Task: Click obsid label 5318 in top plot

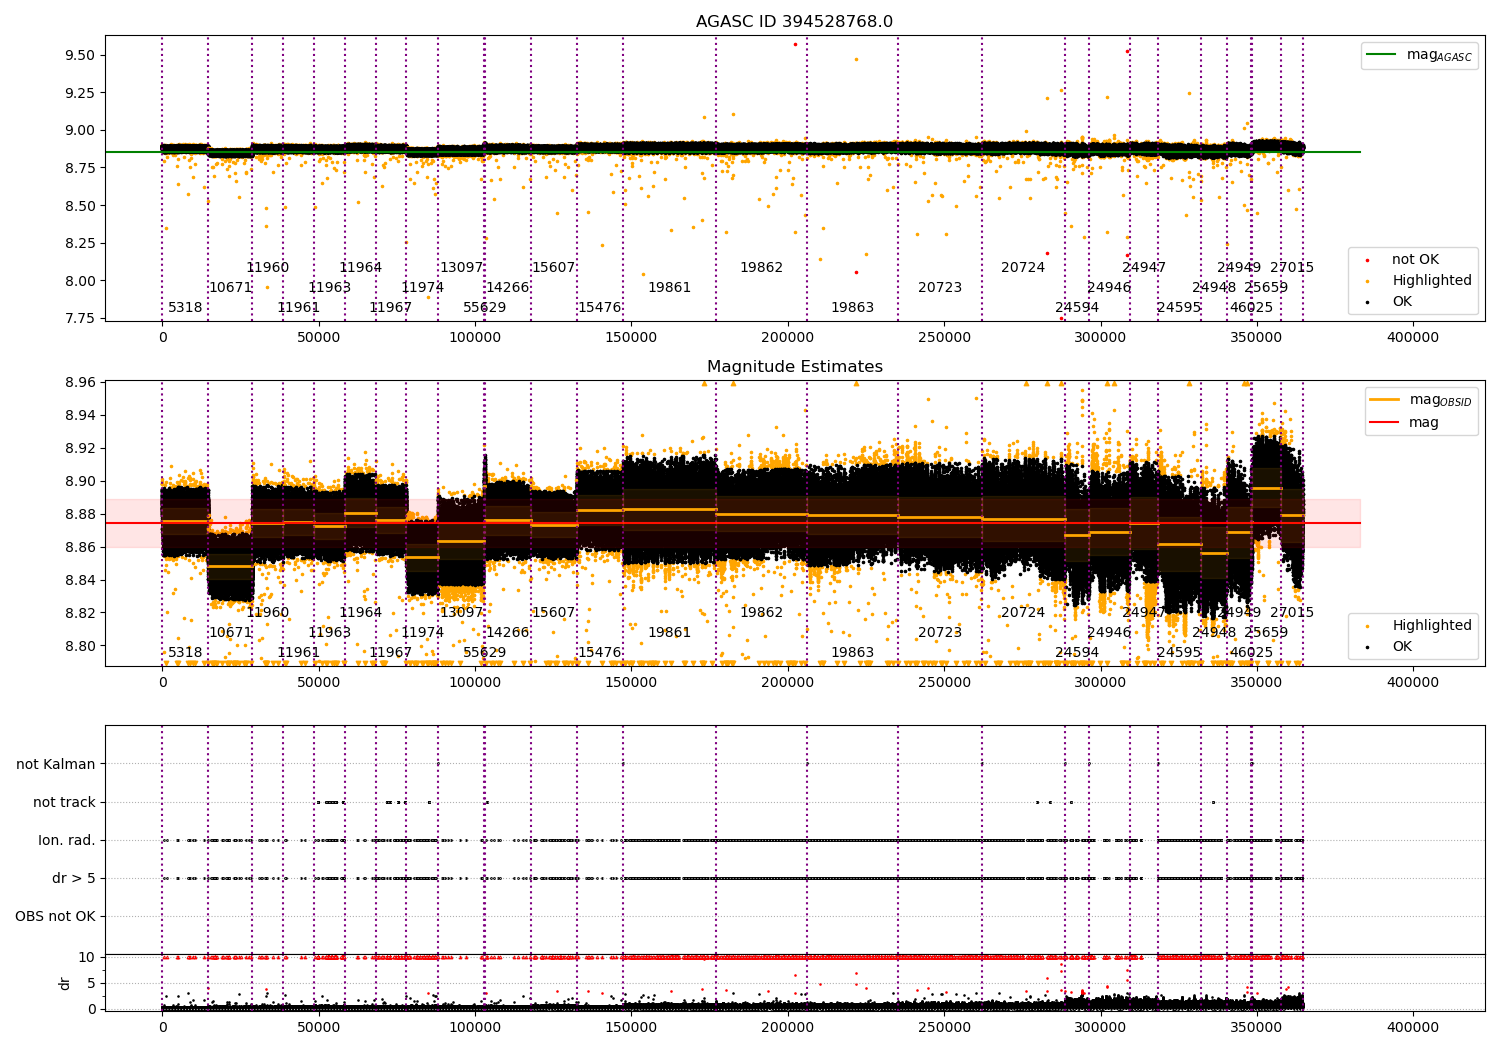Action: (185, 308)
